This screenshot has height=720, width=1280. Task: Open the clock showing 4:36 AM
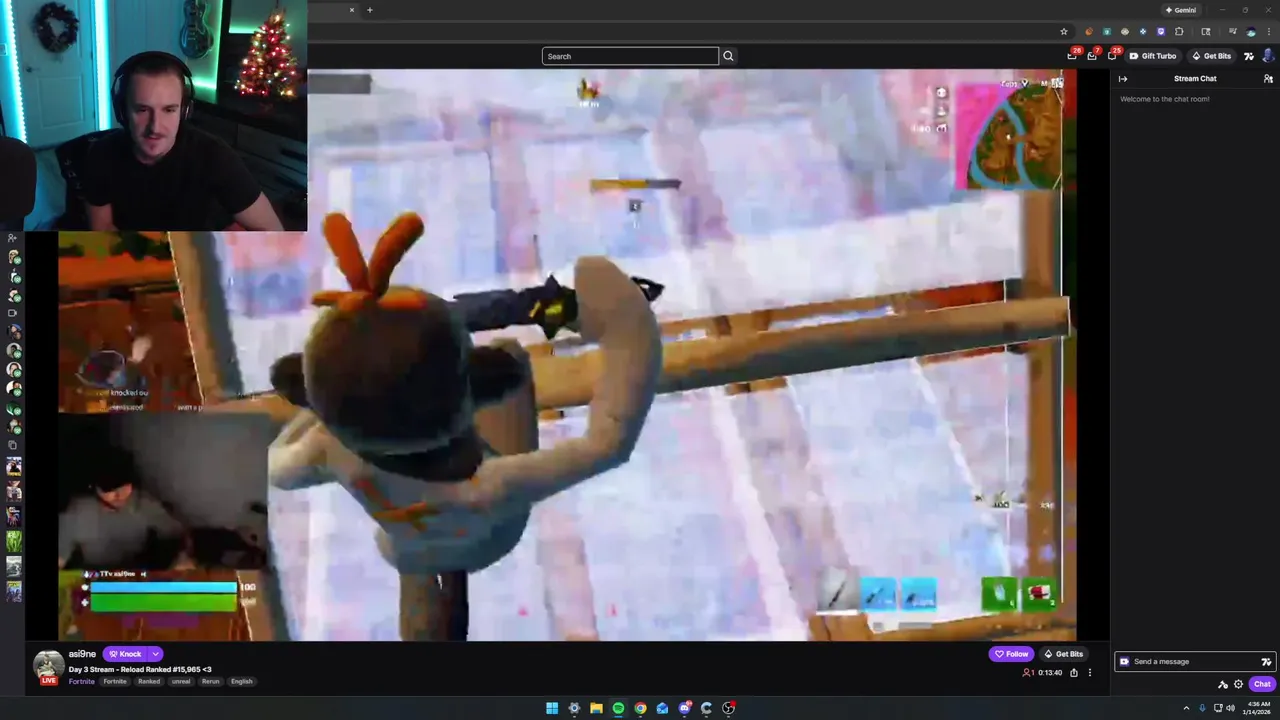pyautogui.click(x=1258, y=708)
